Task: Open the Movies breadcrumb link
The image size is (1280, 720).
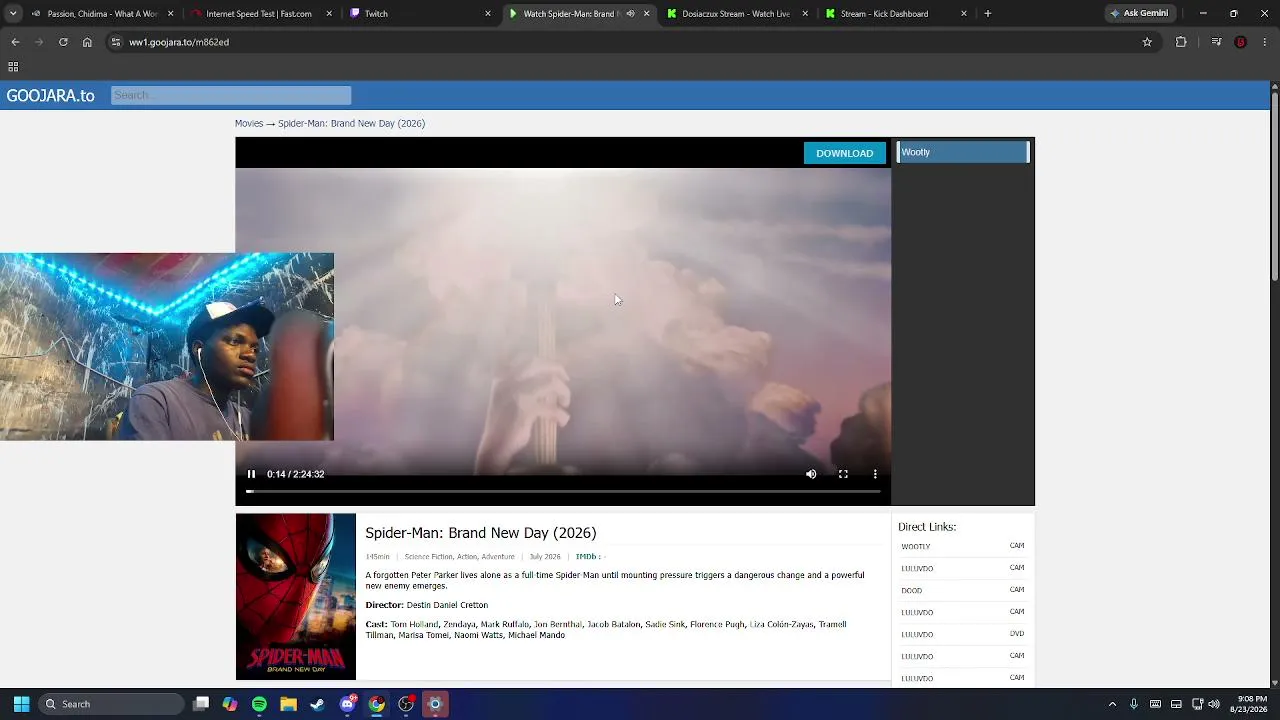Action: tap(249, 123)
